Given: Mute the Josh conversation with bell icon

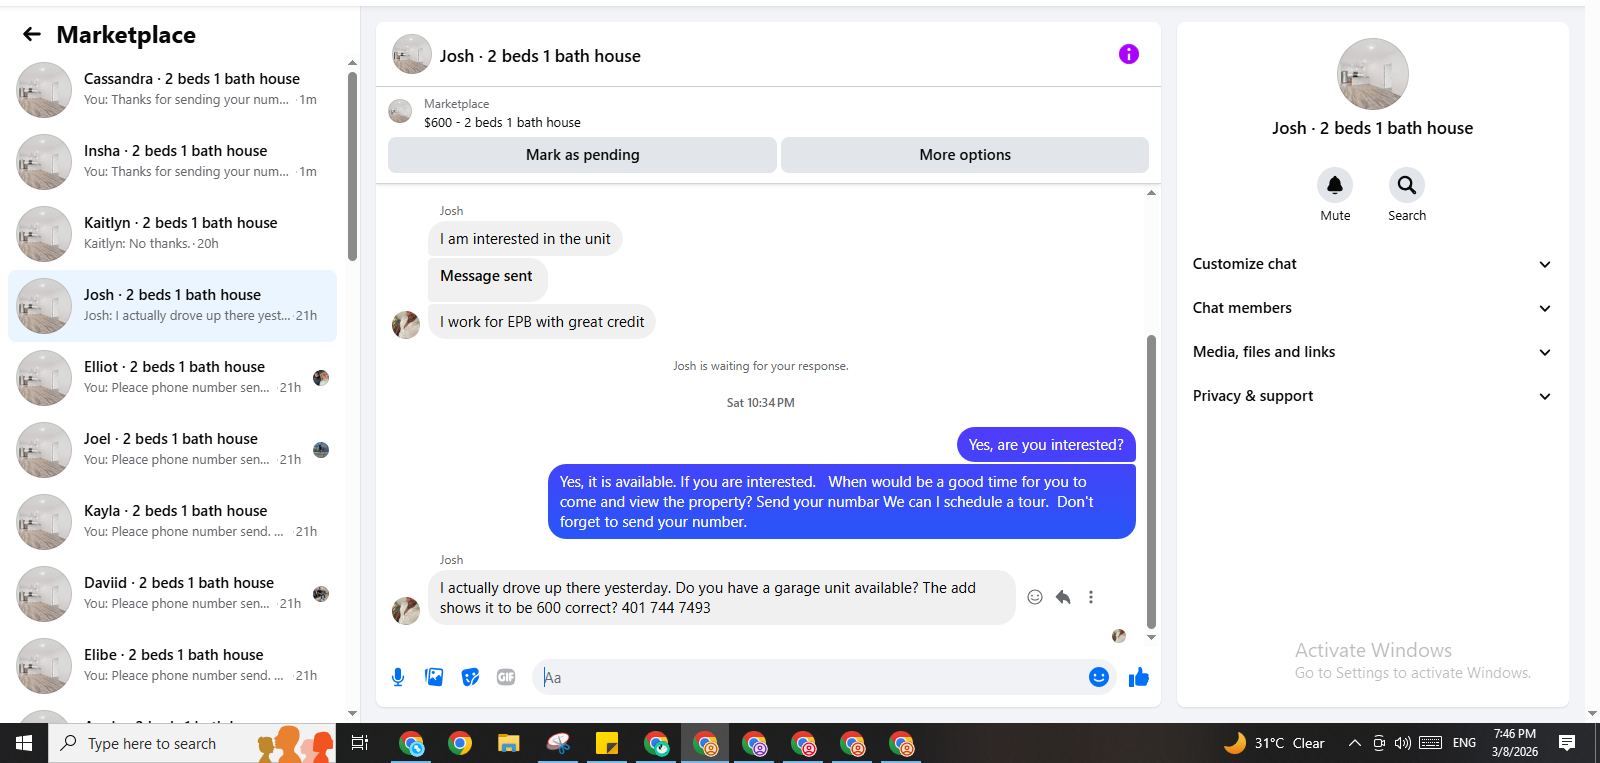Looking at the screenshot, I should coord(1335,185).
